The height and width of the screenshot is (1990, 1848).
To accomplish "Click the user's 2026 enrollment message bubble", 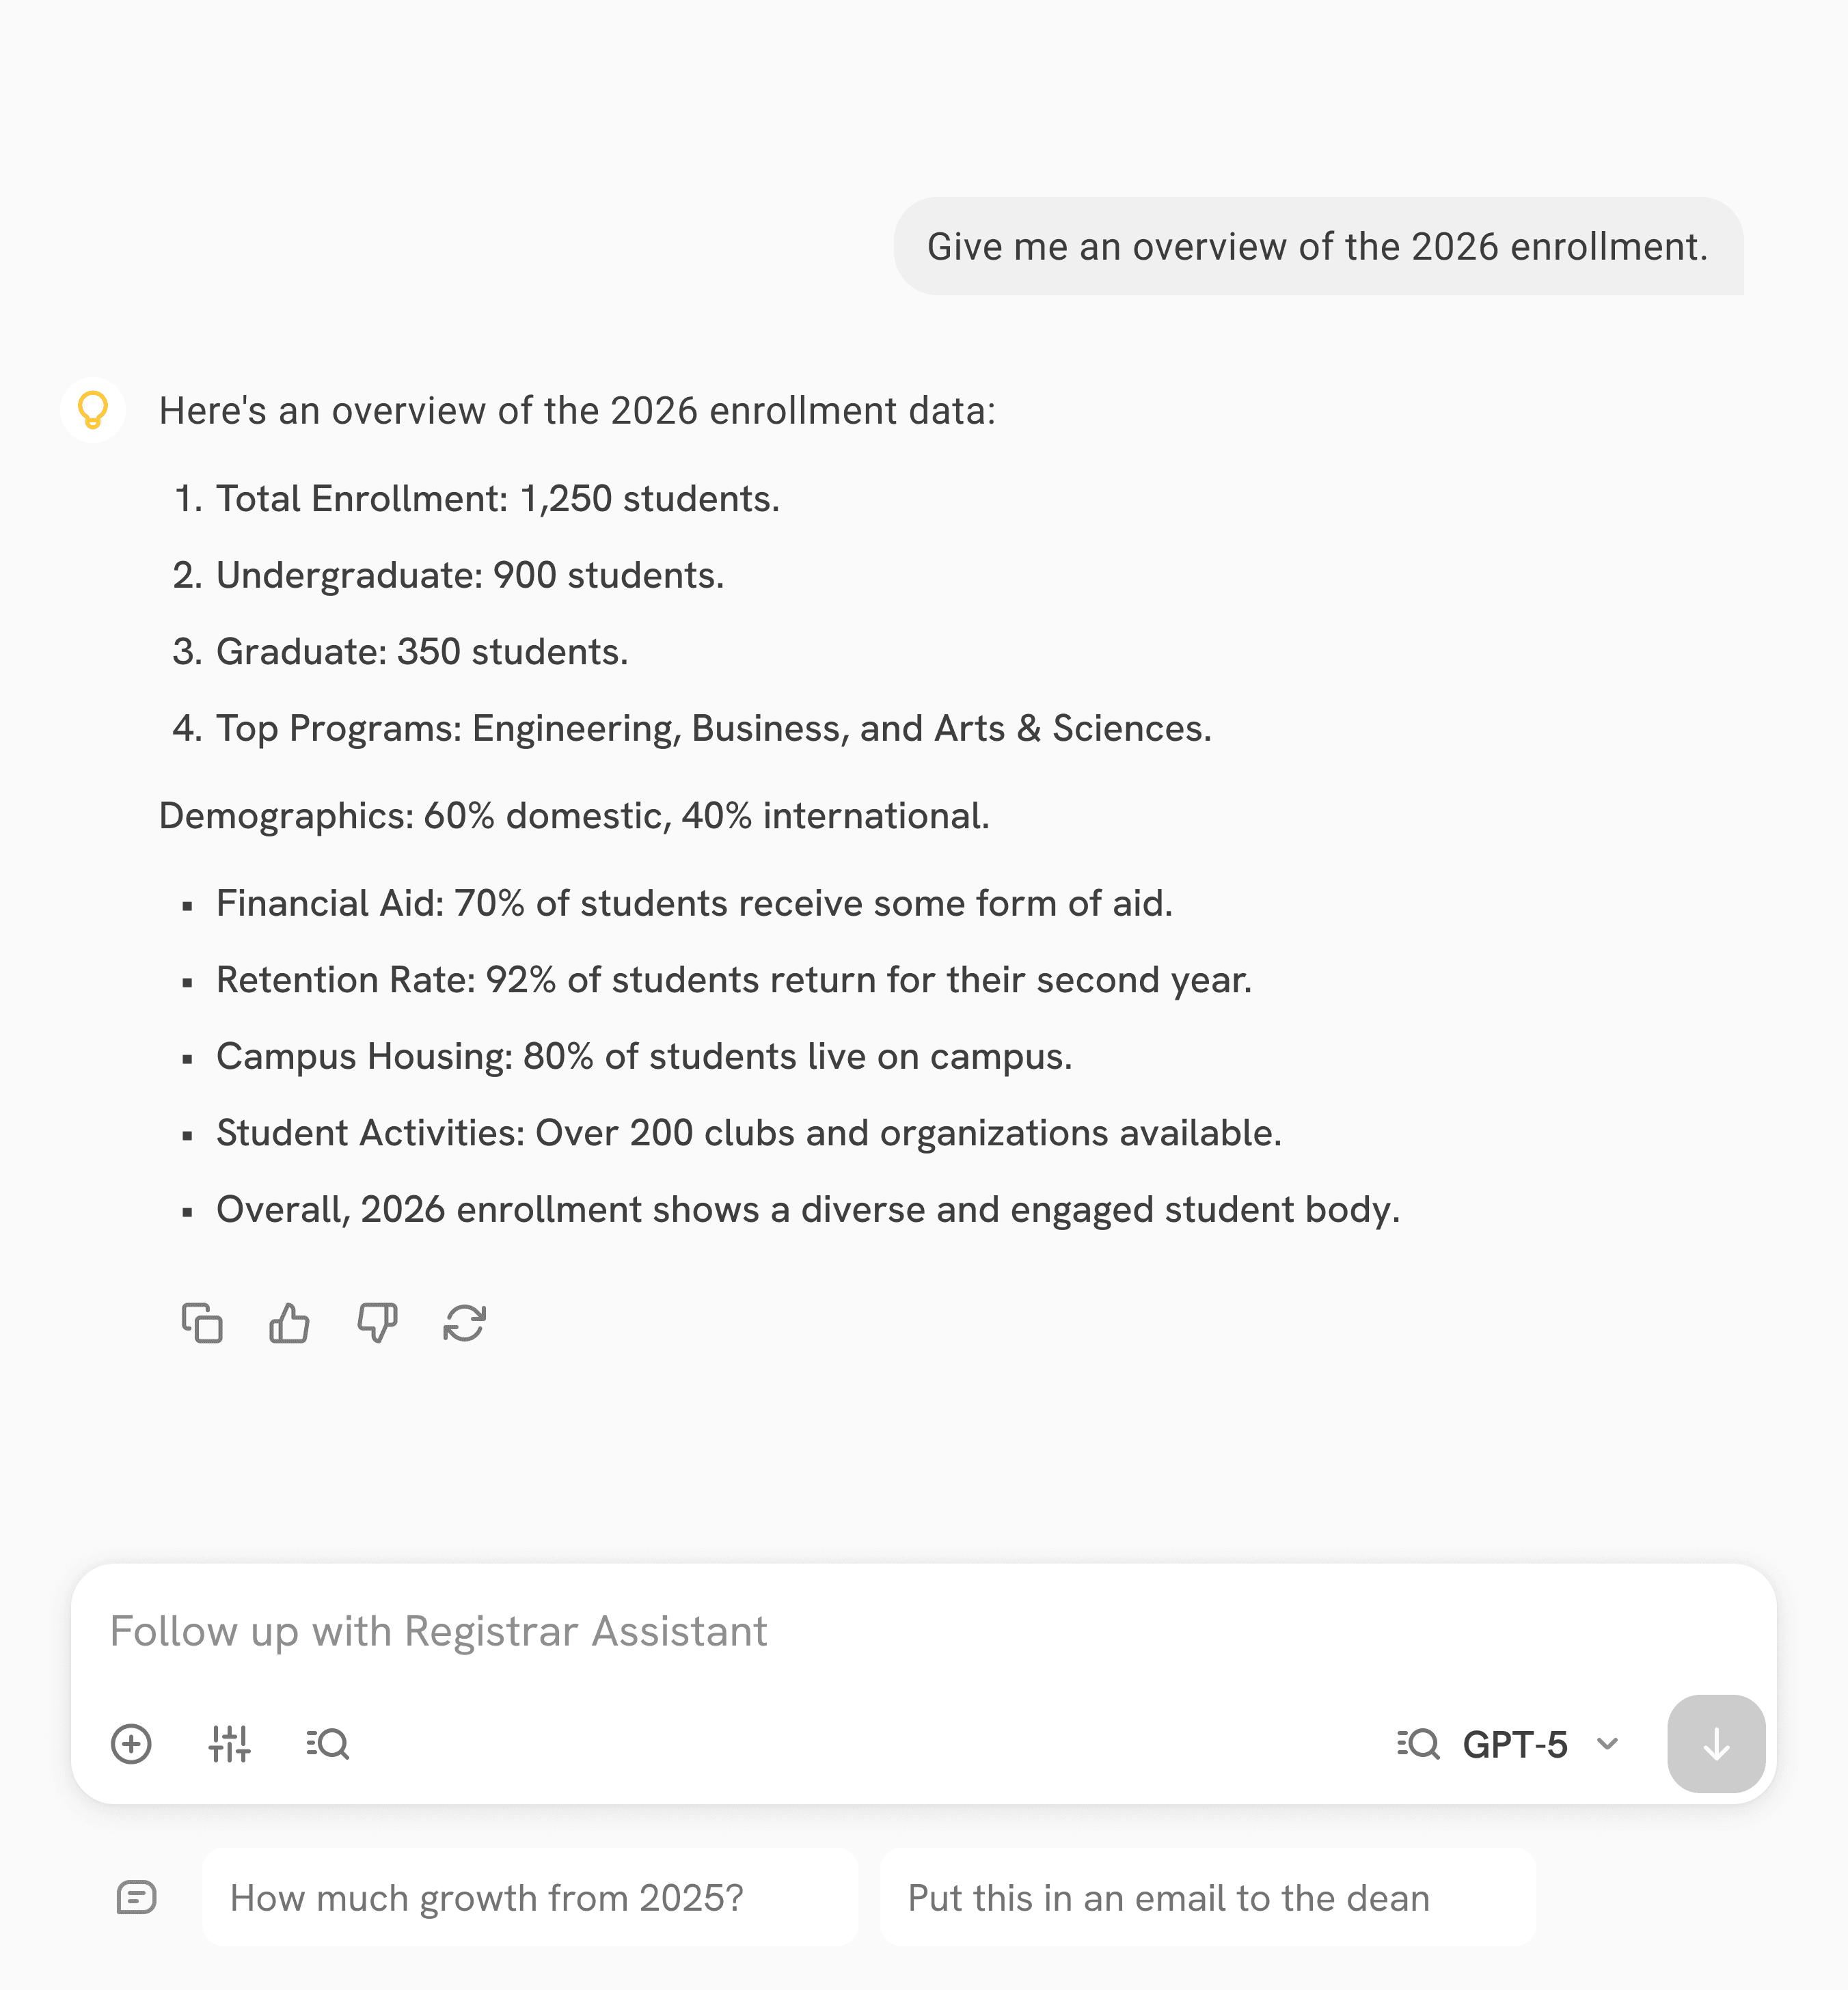I will point(1317,247).
